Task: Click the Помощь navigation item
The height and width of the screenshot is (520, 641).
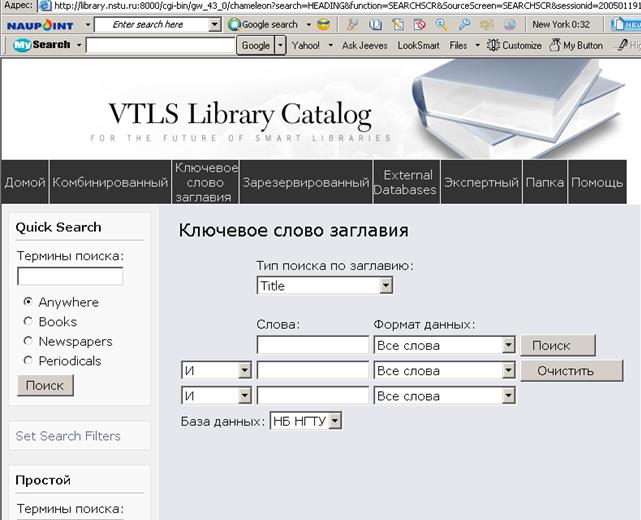Action: (x=597, y=183)
